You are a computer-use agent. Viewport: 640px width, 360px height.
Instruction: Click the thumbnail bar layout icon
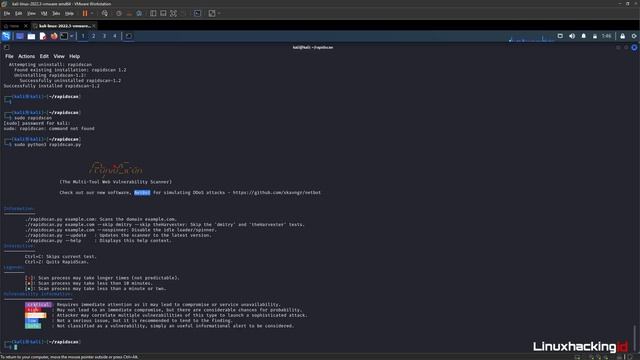[x=163, y=13]
